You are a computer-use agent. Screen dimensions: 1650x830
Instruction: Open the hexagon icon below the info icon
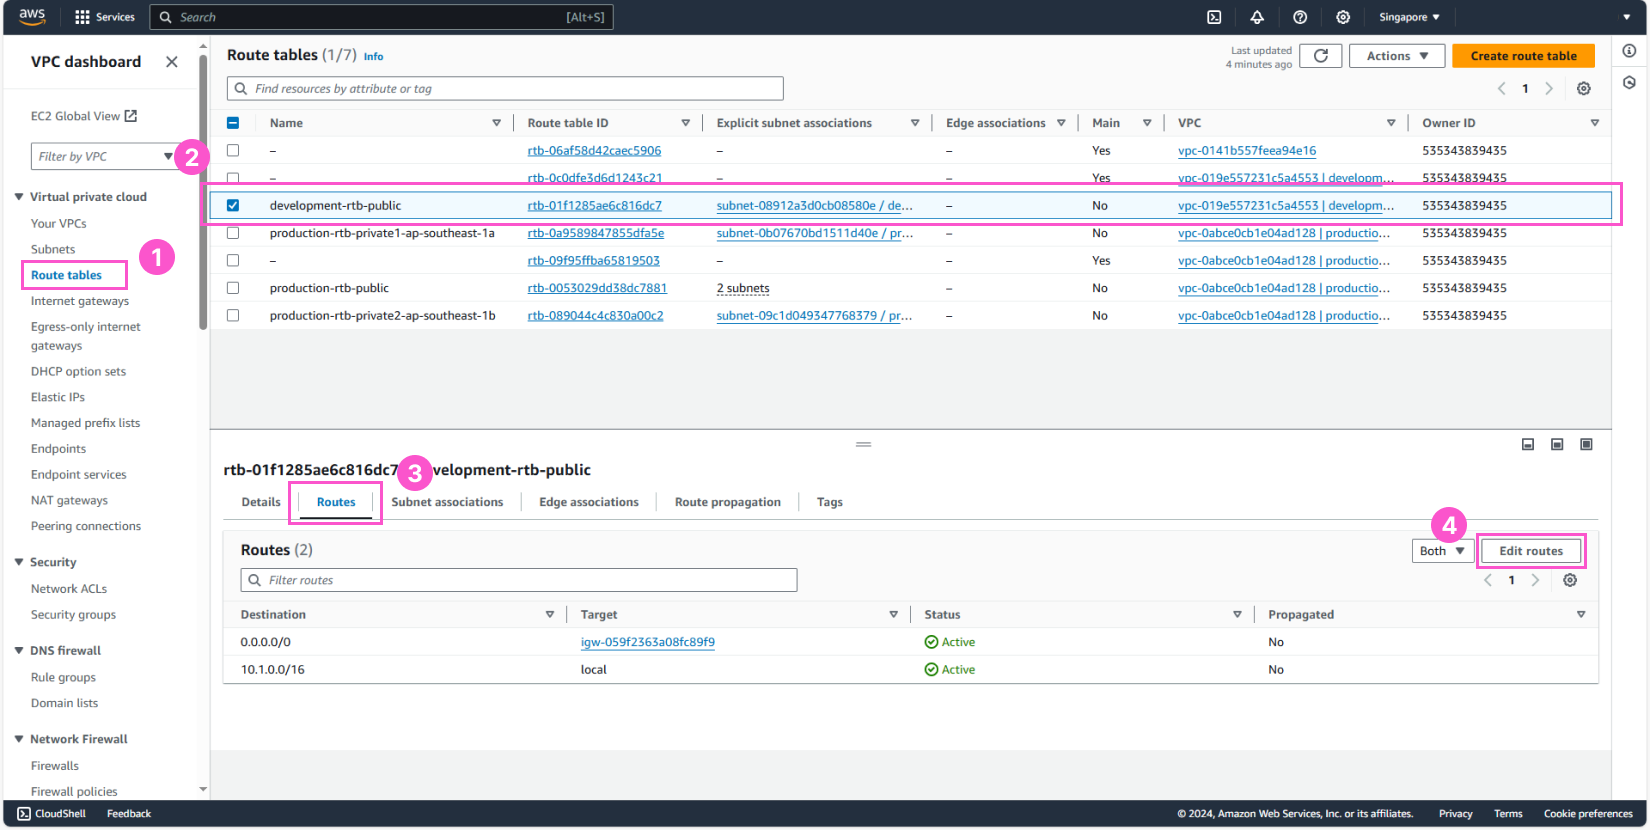(1629, 82)
